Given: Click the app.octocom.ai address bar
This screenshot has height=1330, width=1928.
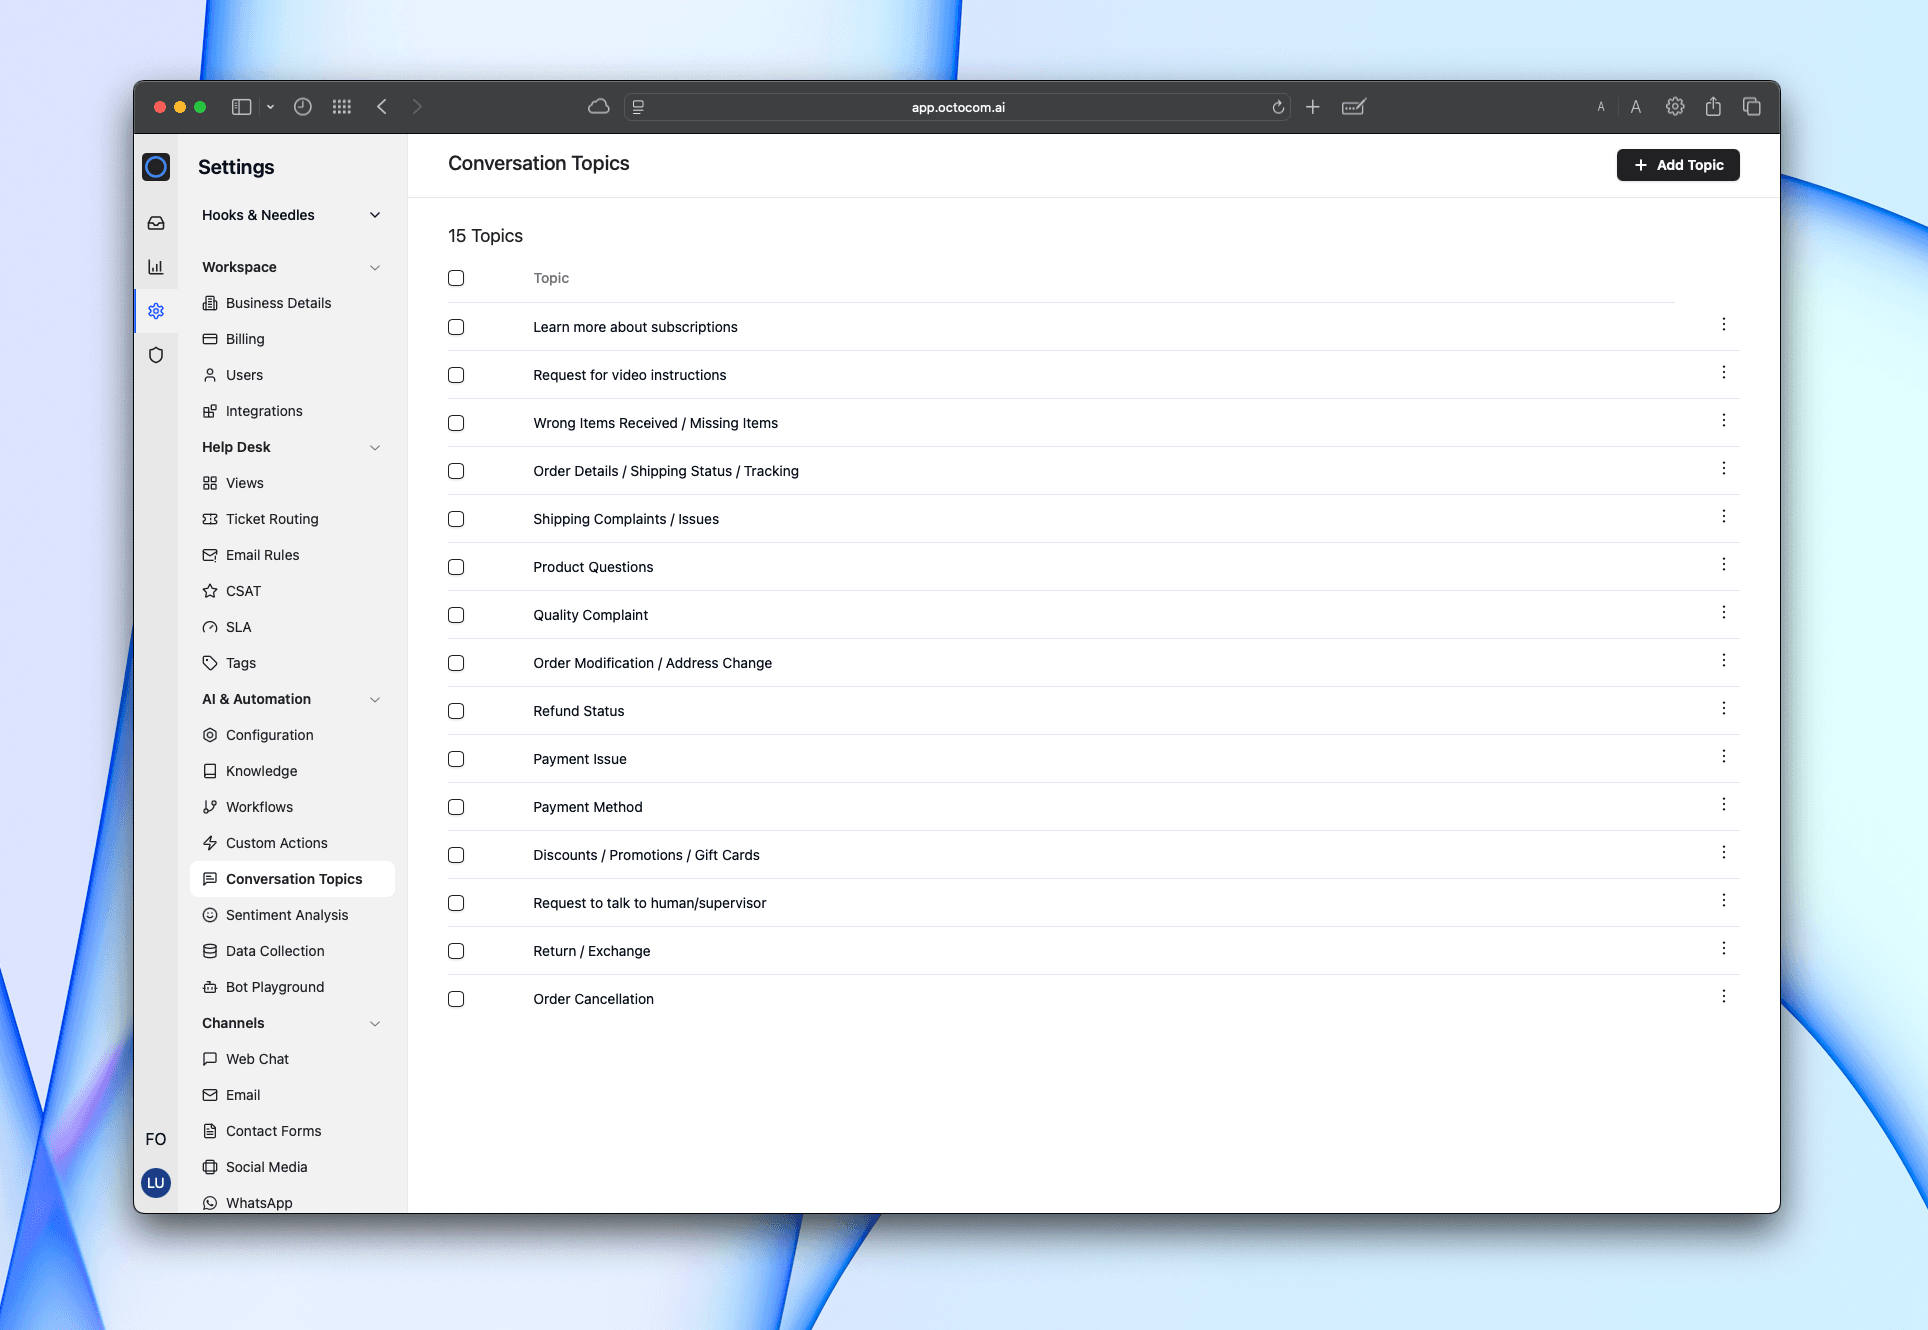Looking at the screenshot, I should point(957,107).
